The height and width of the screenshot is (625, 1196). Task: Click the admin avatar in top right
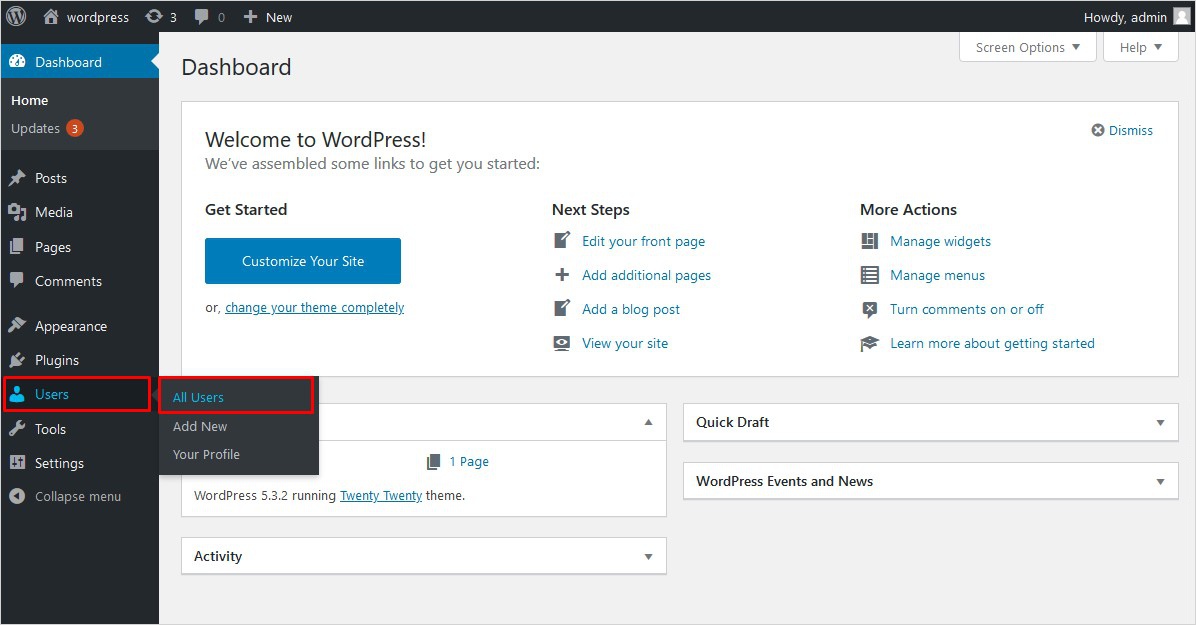point(1181,16)
